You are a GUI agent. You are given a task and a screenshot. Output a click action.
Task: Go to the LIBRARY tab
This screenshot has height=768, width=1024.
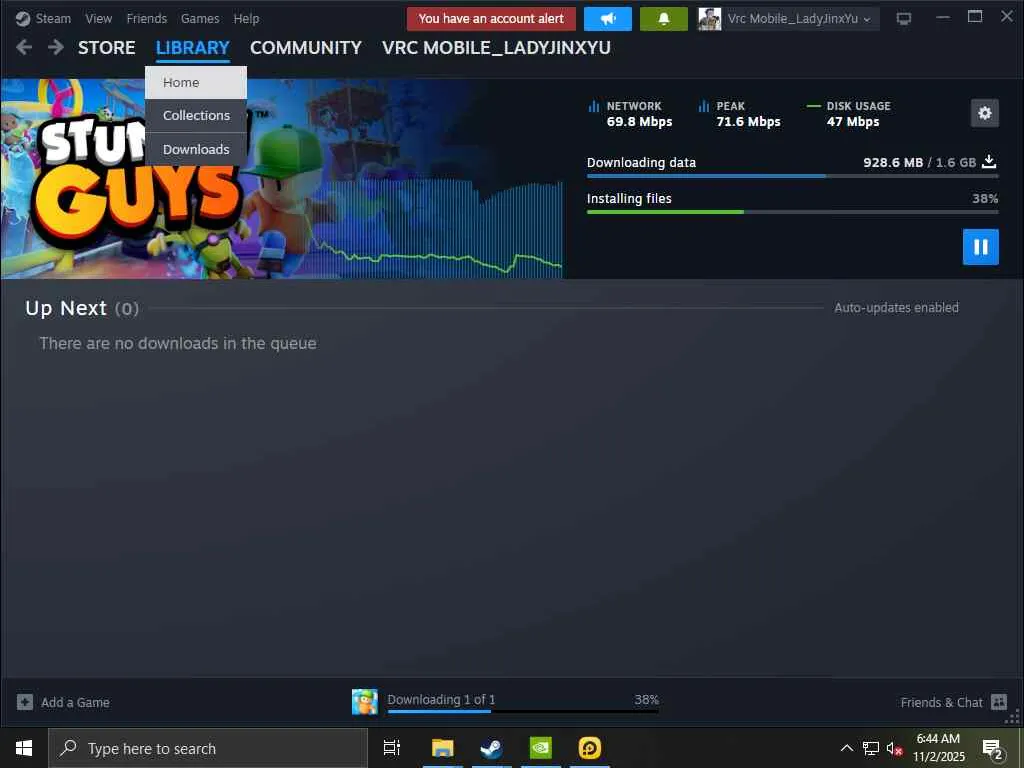(193, 48)
